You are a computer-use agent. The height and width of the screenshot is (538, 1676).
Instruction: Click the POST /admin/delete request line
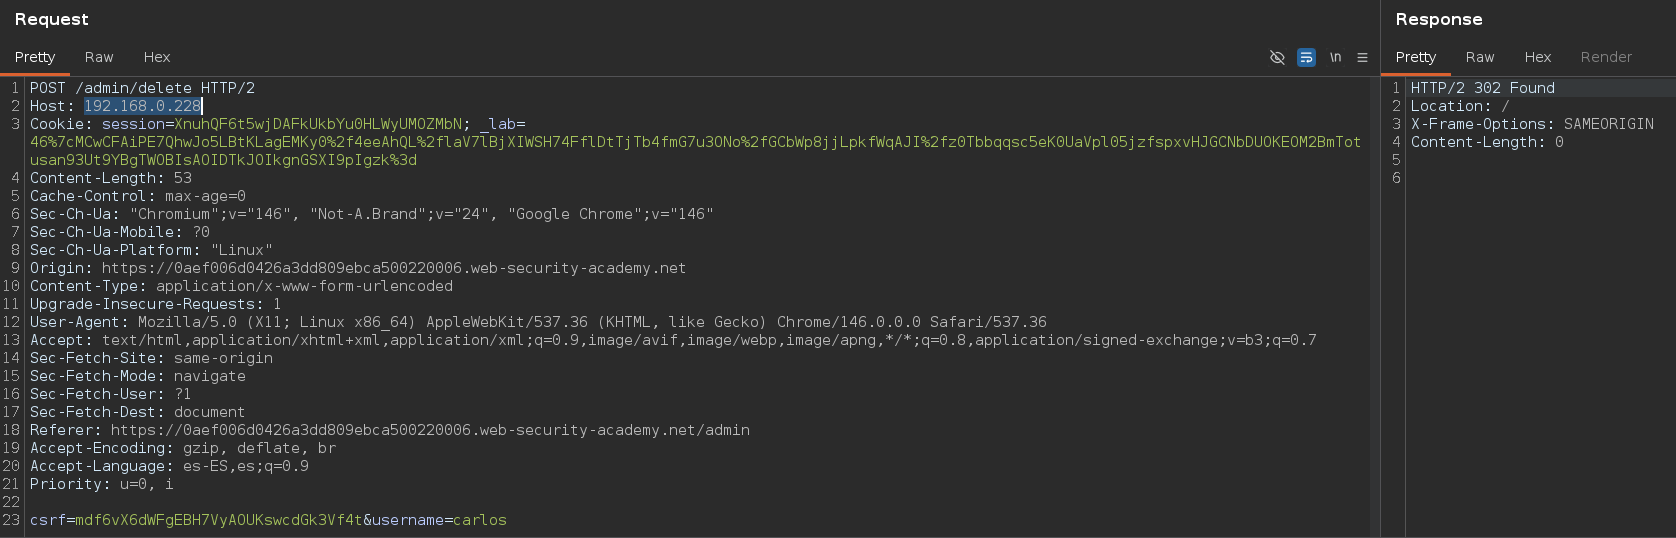click(142, 88)
